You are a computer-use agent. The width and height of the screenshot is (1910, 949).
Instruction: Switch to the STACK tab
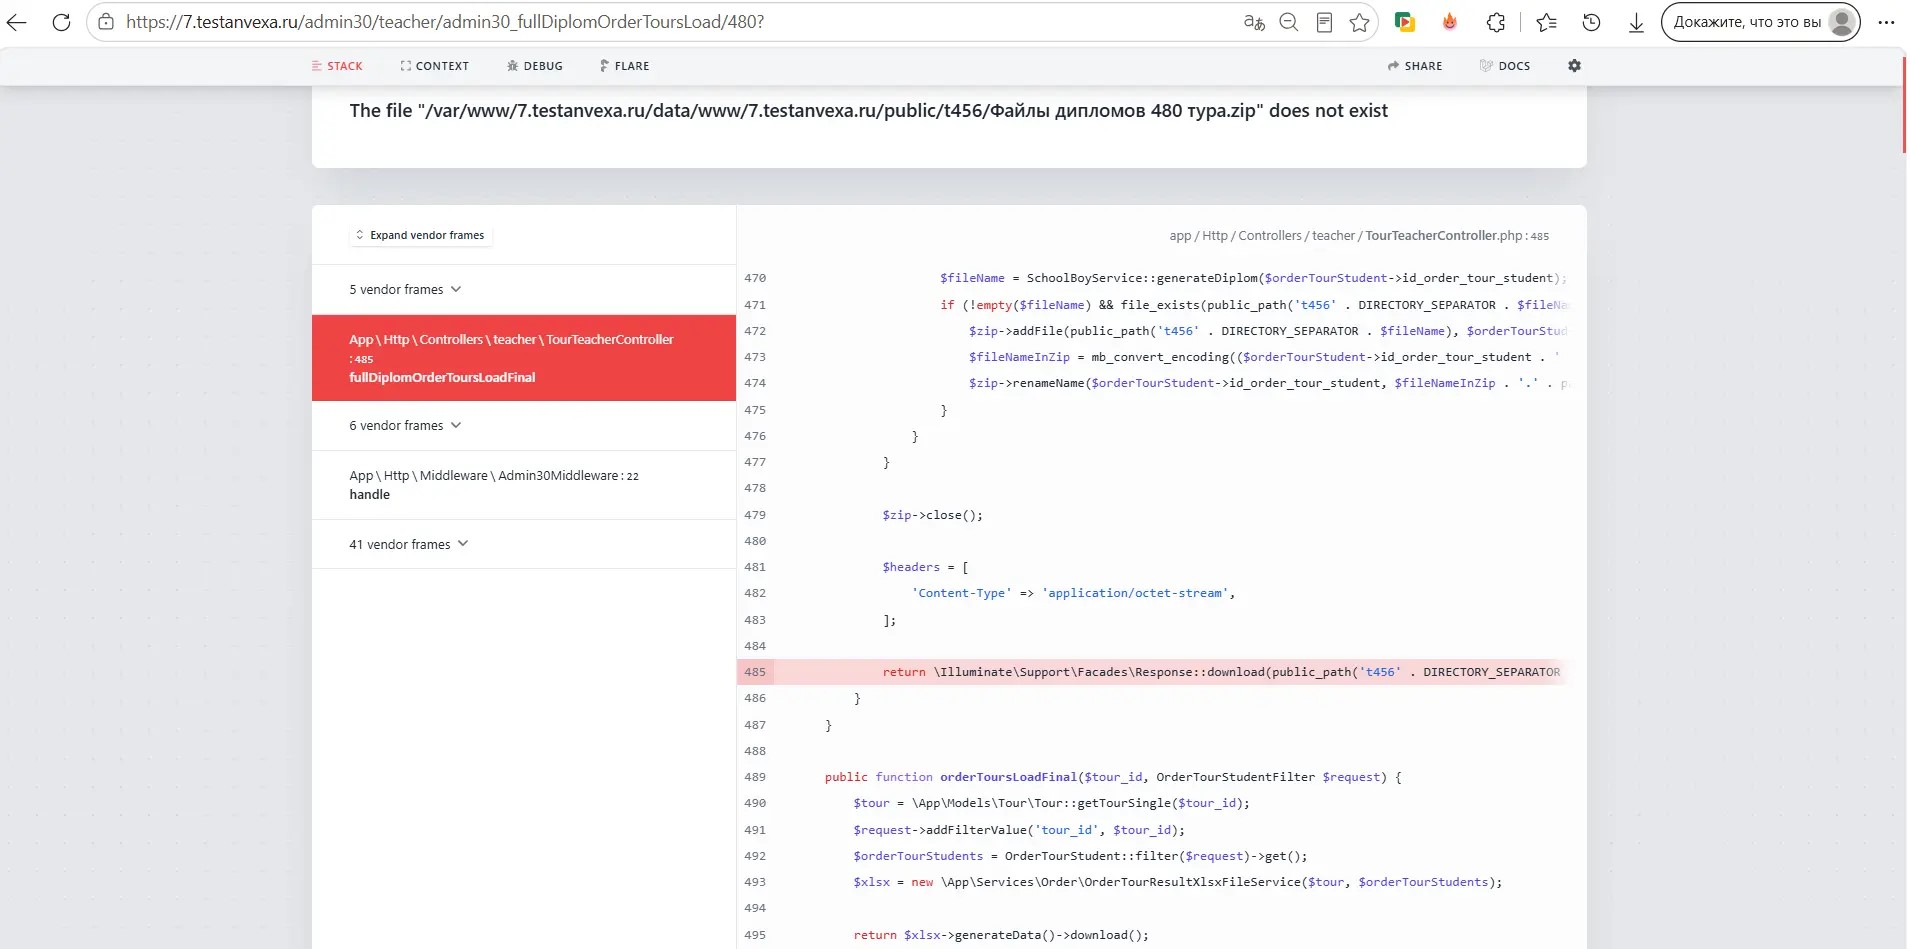[337, 66]
